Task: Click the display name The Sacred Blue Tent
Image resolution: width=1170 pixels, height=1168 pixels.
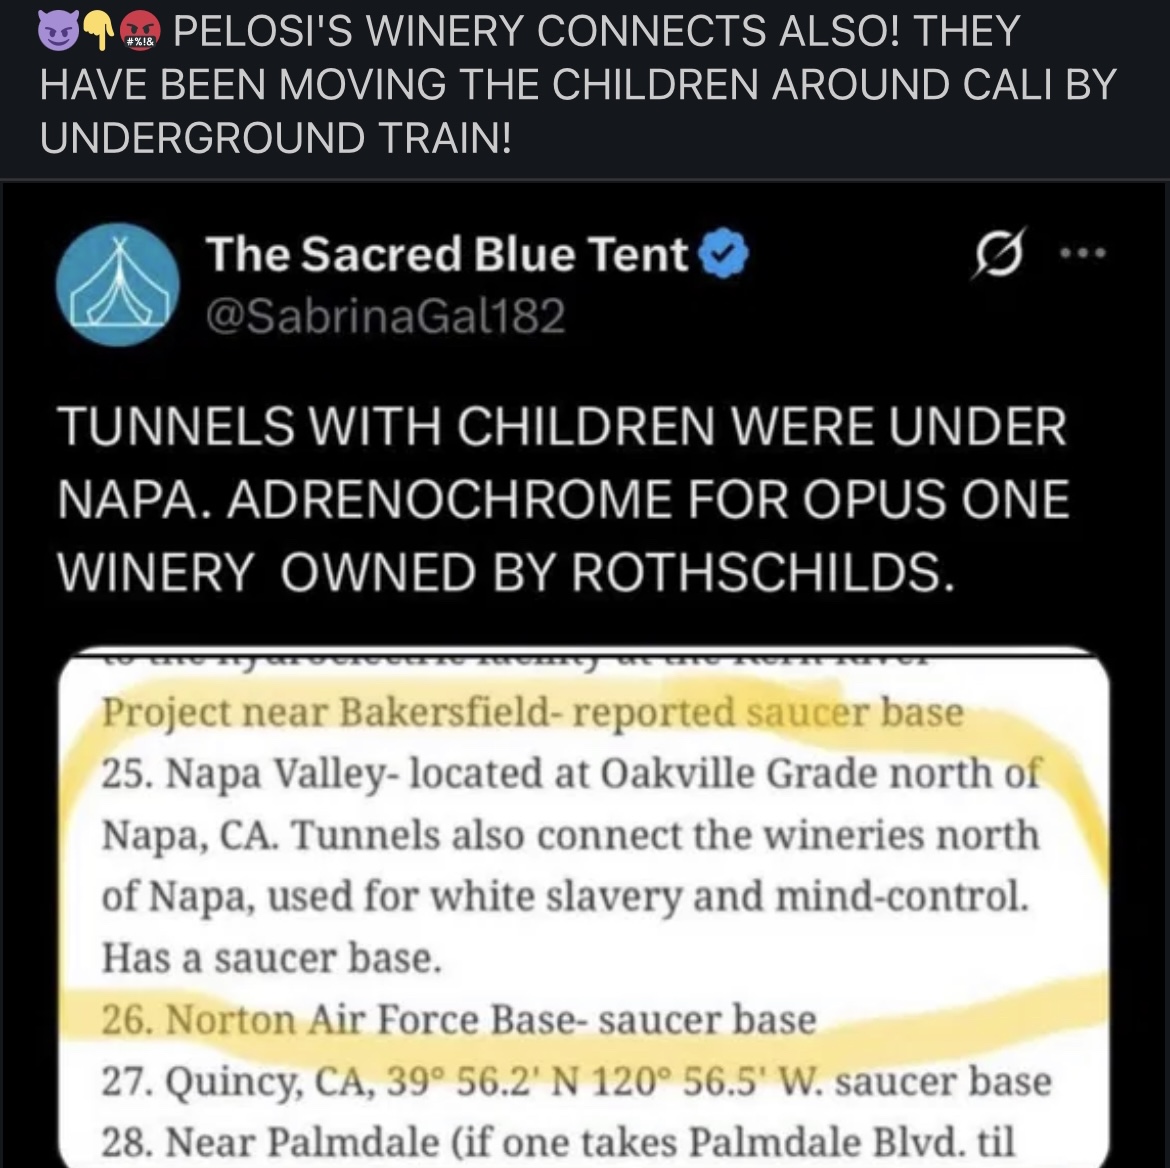Action: pyautogui.click(x=443, y=253)
